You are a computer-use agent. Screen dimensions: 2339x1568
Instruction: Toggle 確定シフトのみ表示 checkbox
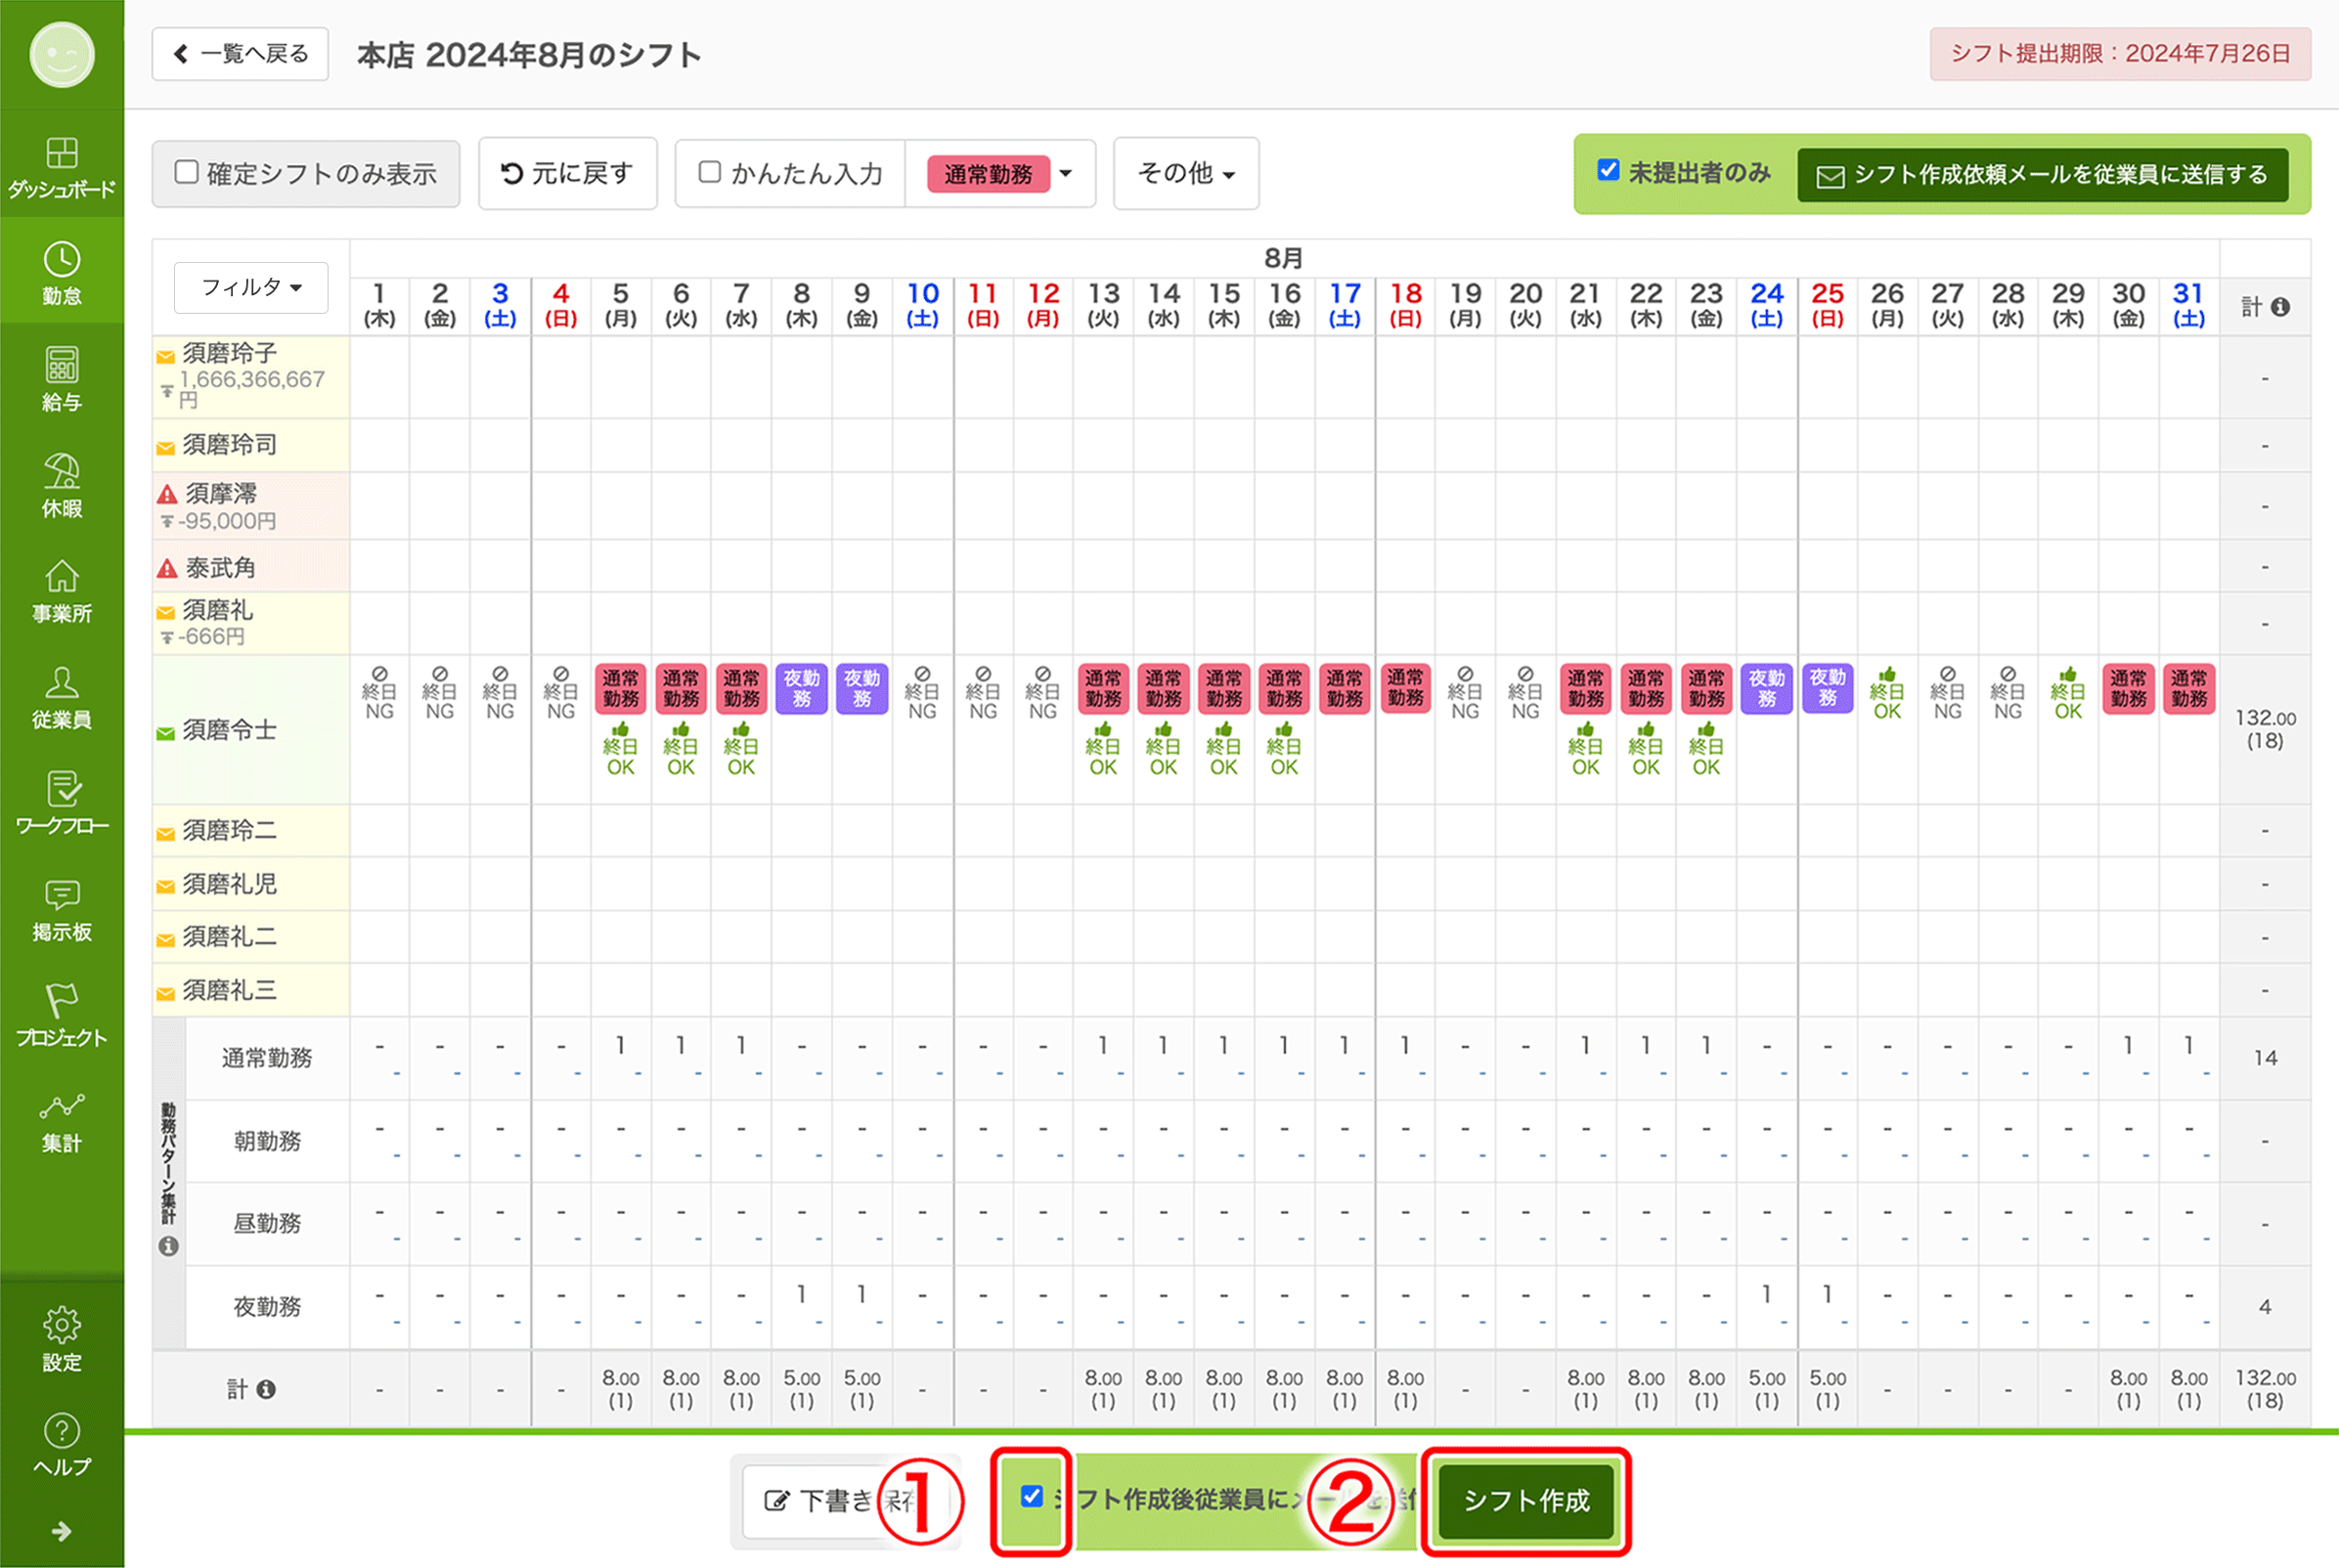(x=186, y=172)
